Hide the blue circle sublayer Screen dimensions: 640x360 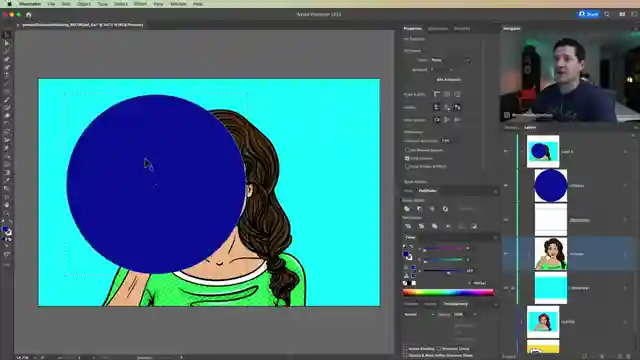tap(506, 186)
